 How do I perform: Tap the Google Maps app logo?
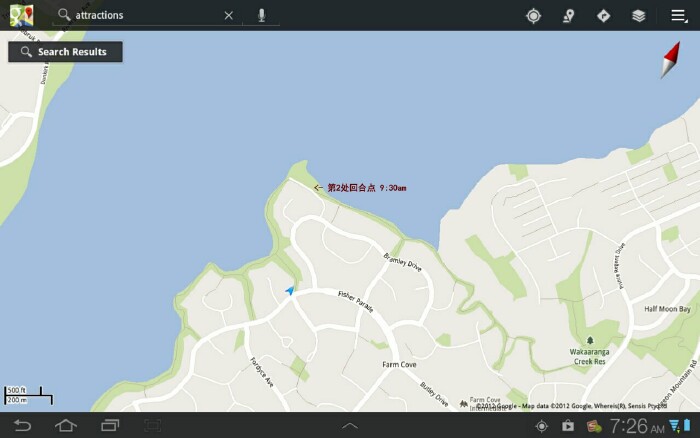[22, 16]
